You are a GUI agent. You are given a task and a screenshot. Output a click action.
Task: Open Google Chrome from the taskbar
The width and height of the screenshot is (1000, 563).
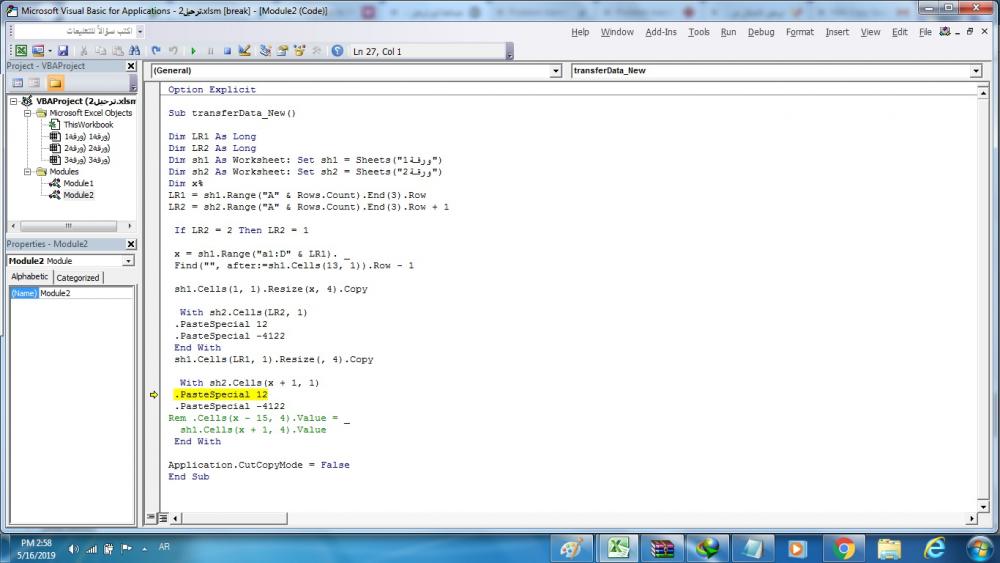[x=843, y=548]
